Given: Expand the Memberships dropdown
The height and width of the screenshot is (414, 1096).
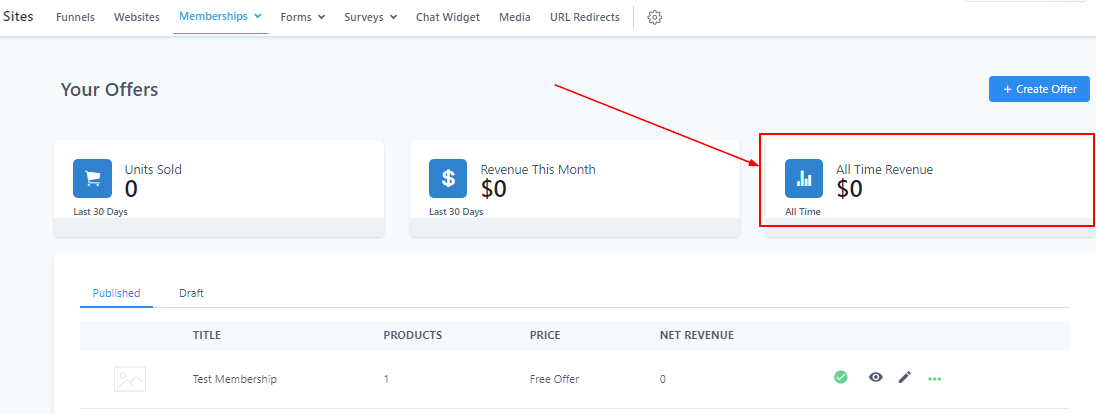Looking at the screenshot, I should (220, 17).
